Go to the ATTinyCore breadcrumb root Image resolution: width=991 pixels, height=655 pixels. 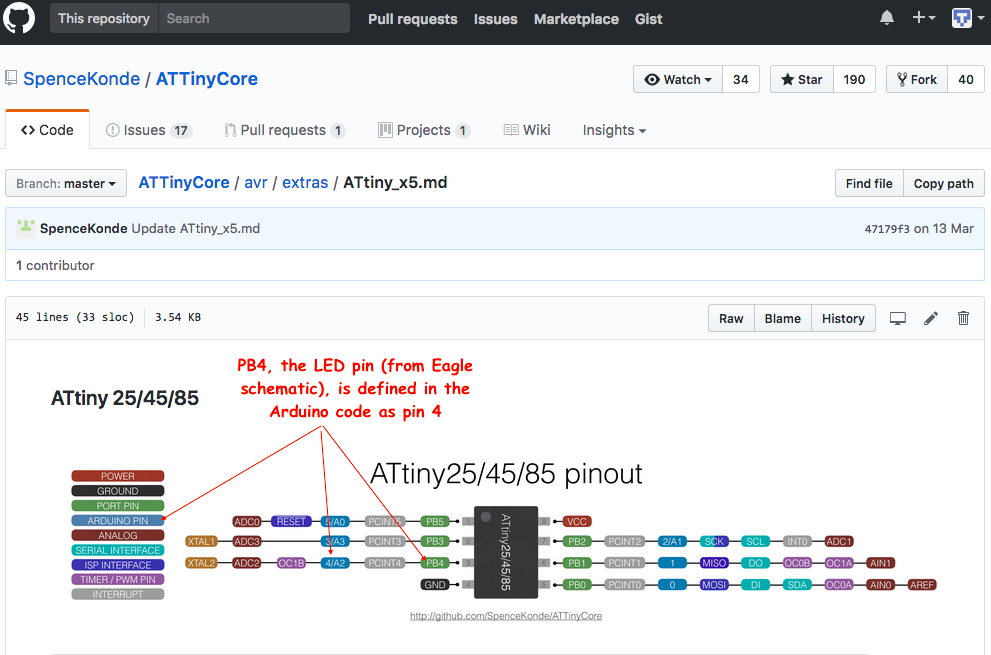click(184, 183)
